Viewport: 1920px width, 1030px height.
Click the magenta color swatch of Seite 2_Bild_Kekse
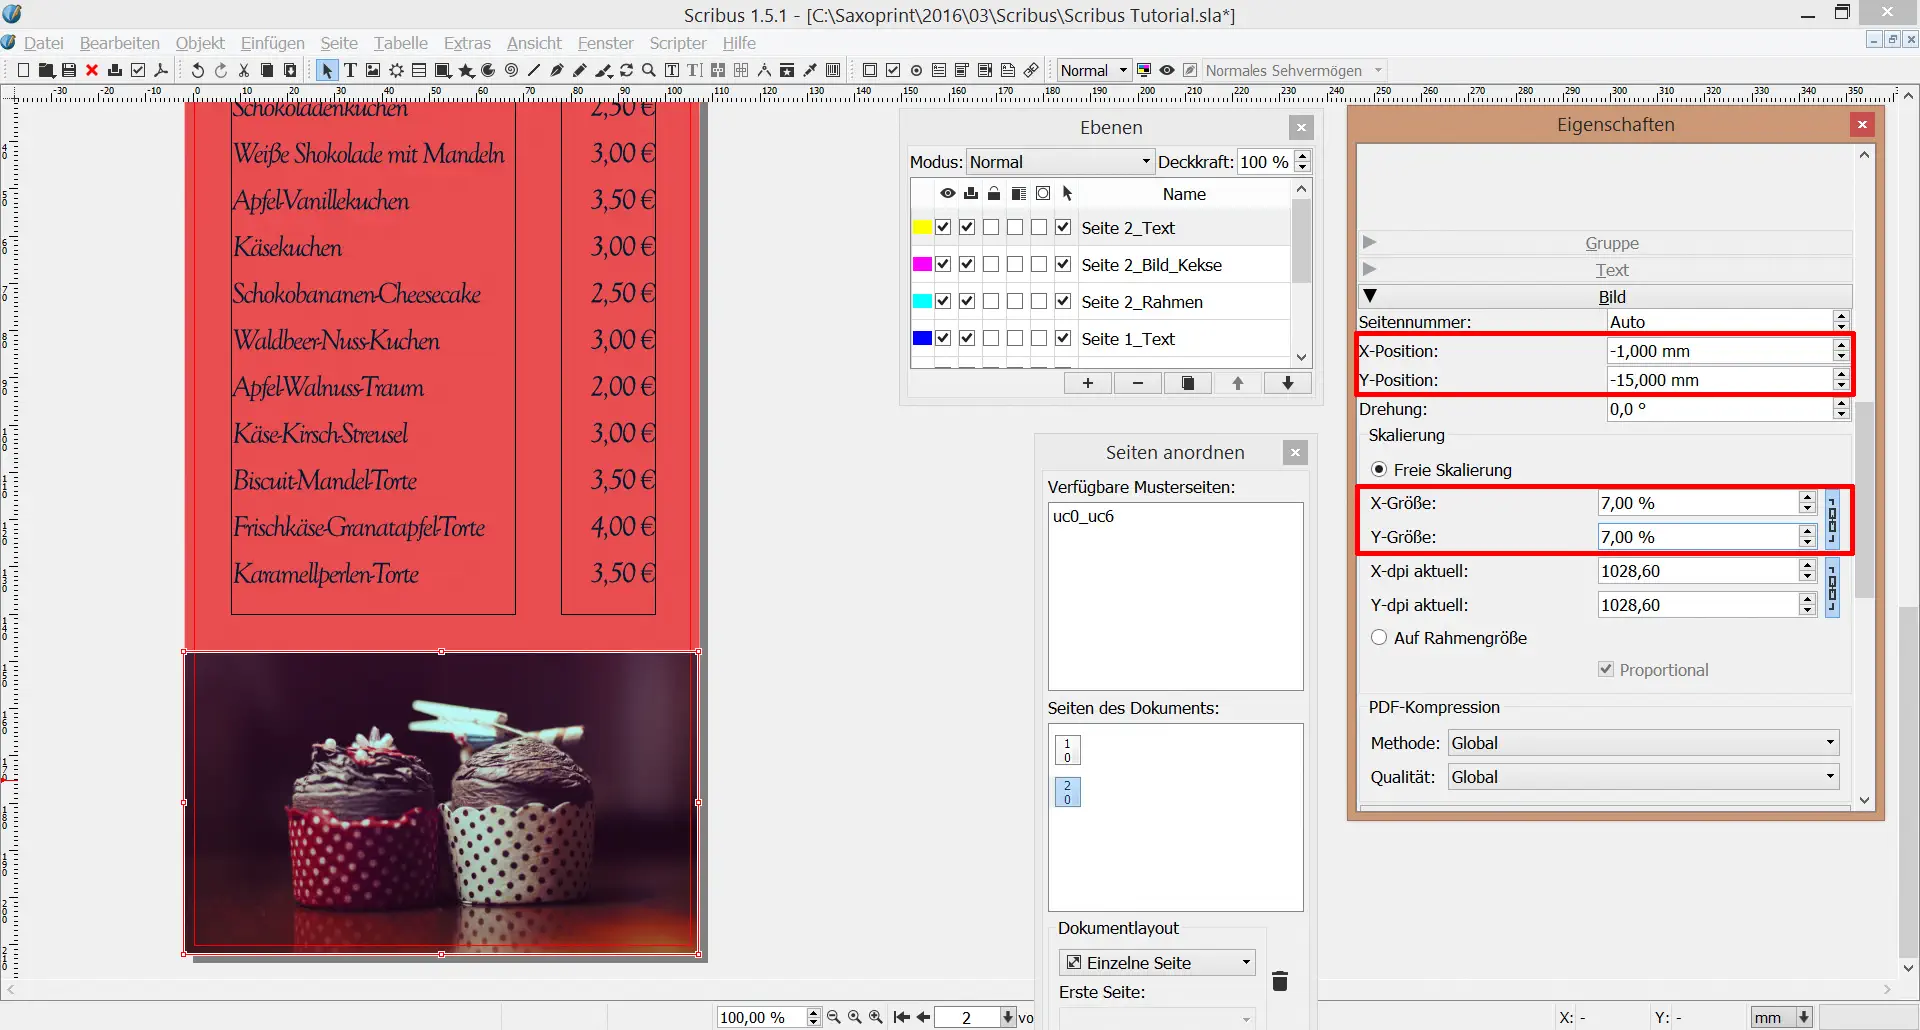pos(921,264)
